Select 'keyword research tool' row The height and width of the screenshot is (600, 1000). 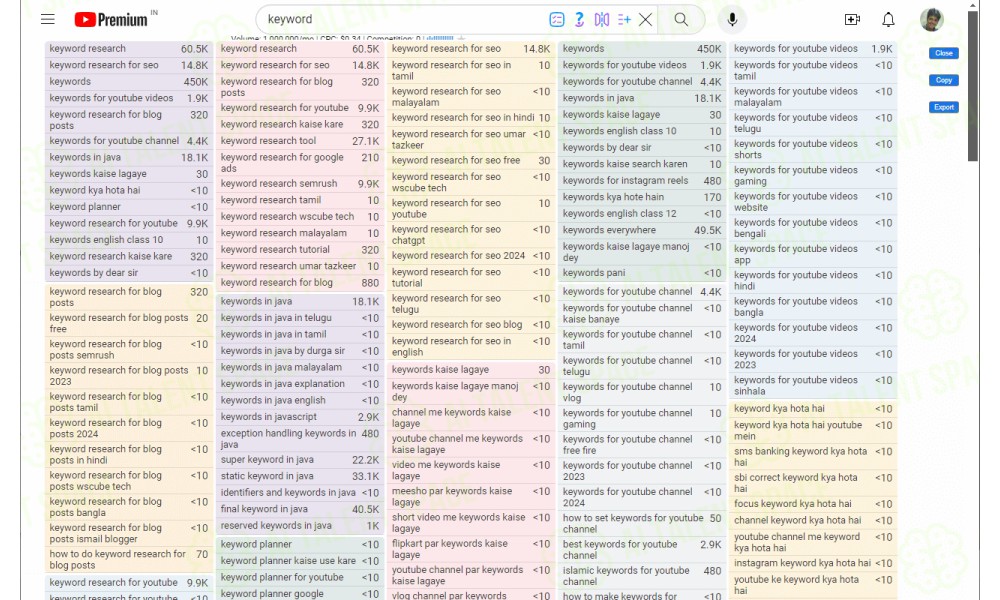(x=300, y=141)
